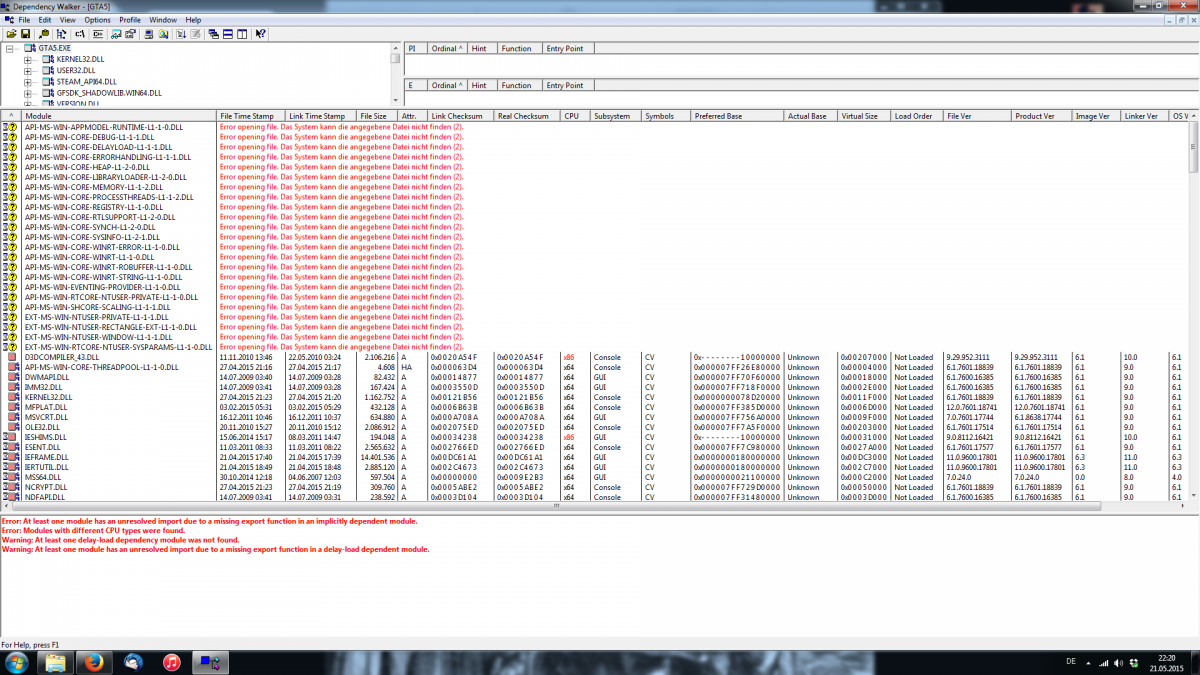Click the Open file toolbar icon
Viewport: 1200px width, 675px height.
point(11,34)
